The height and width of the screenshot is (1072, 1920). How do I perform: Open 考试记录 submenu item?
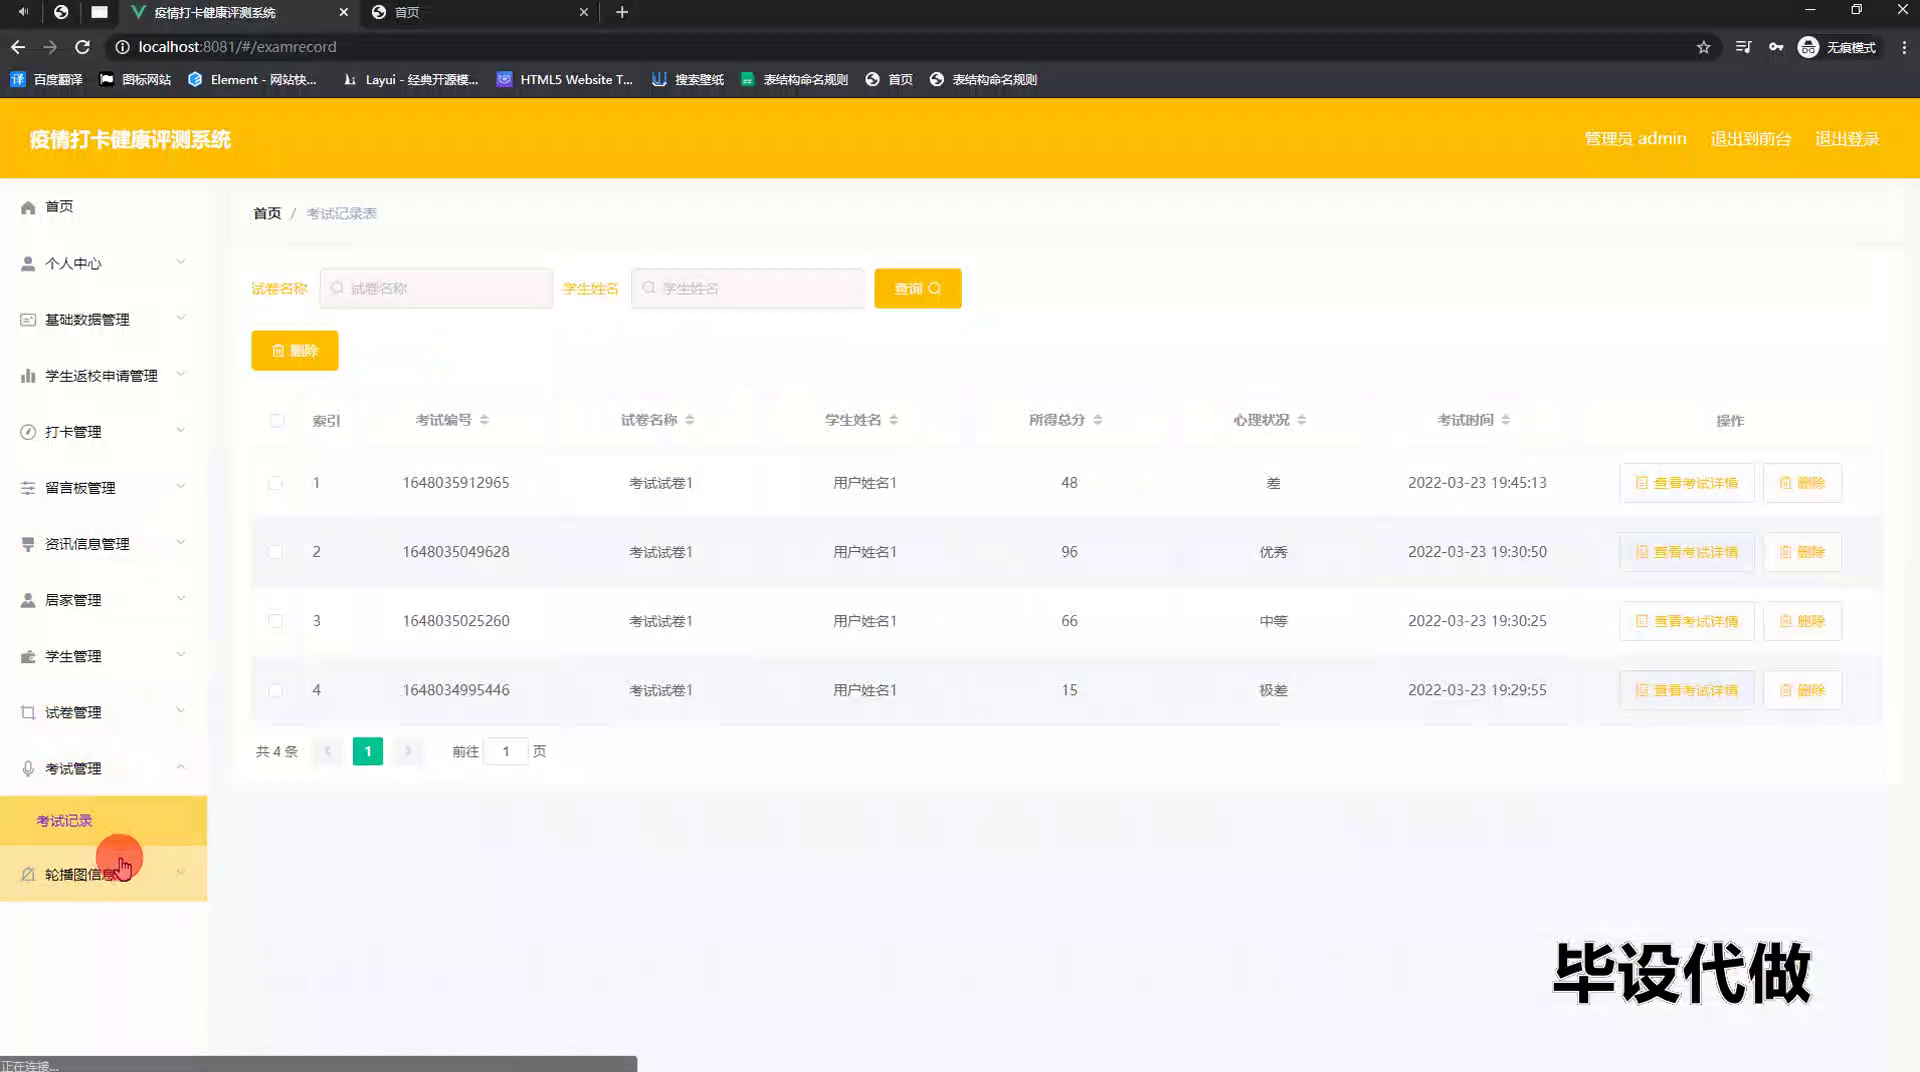(103, 821)
